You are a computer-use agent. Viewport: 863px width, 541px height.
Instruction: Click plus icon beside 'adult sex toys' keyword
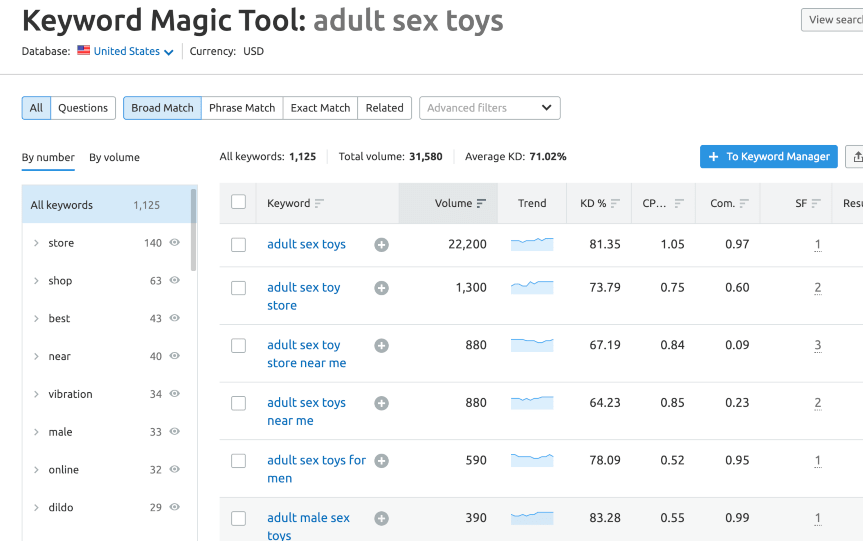point(381,245)
